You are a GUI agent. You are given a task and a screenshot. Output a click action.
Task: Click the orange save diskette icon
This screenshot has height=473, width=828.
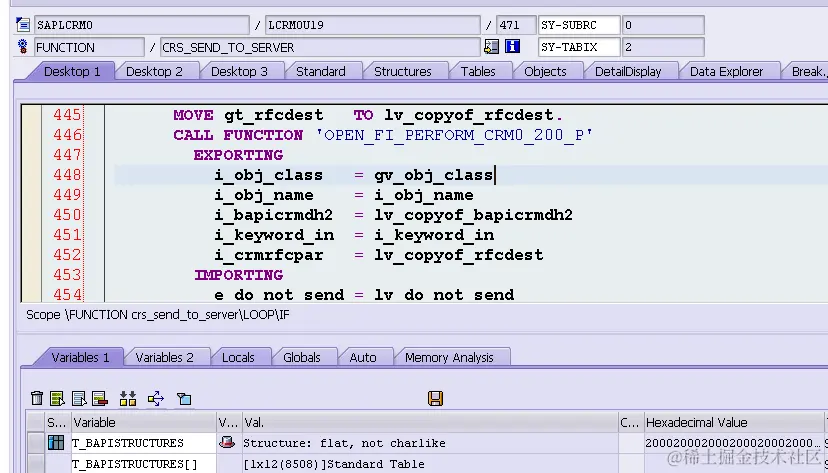point(436,398)
